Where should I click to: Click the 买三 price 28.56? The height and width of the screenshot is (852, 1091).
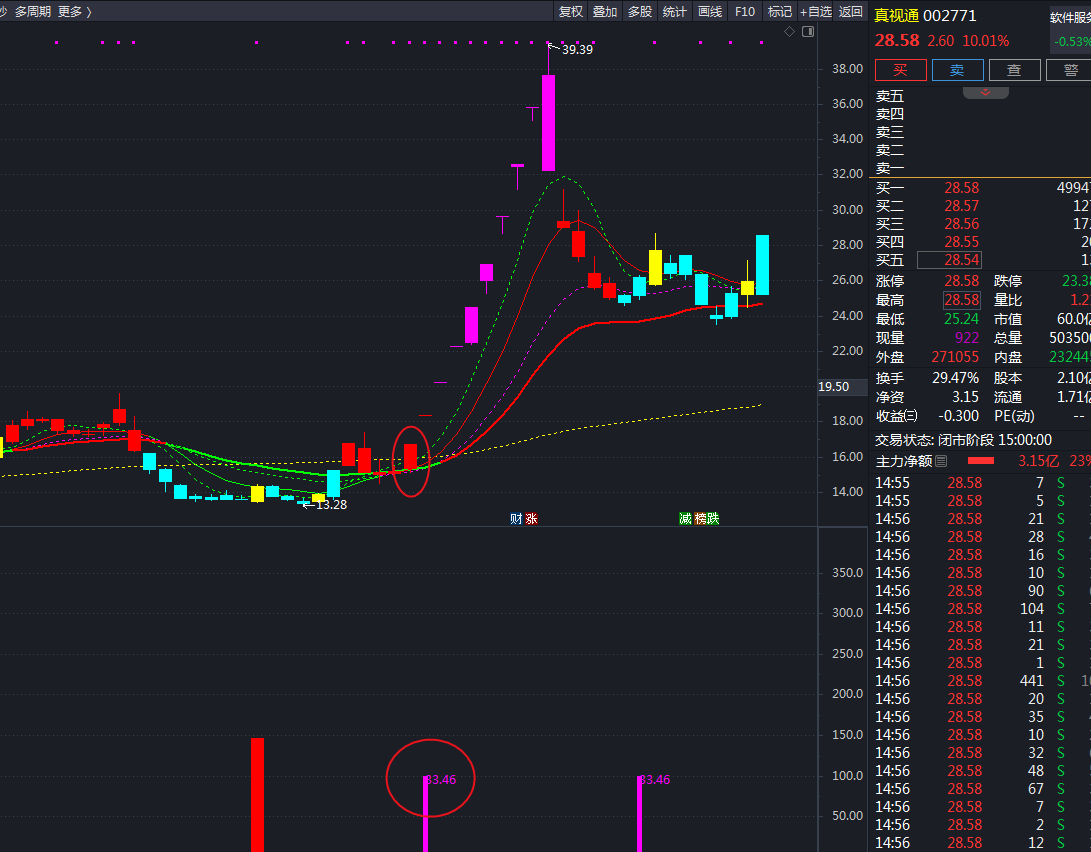(962, 224)
